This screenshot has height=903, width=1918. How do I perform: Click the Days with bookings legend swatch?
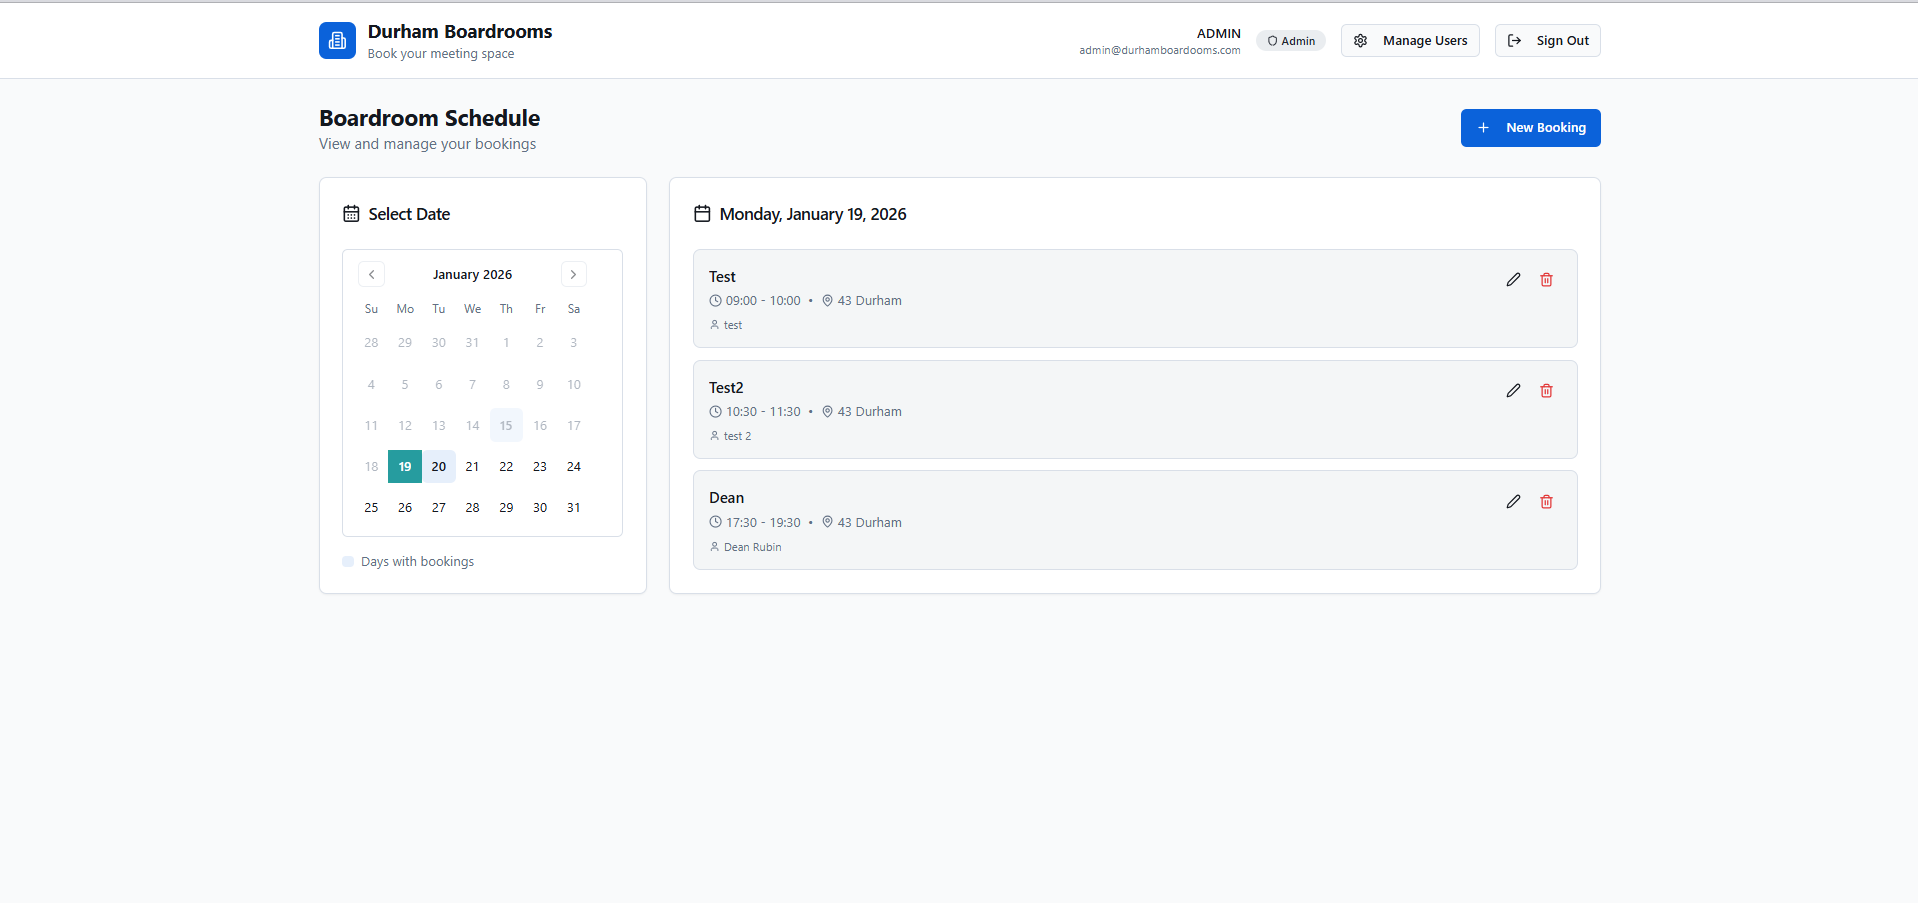(348, 562)
